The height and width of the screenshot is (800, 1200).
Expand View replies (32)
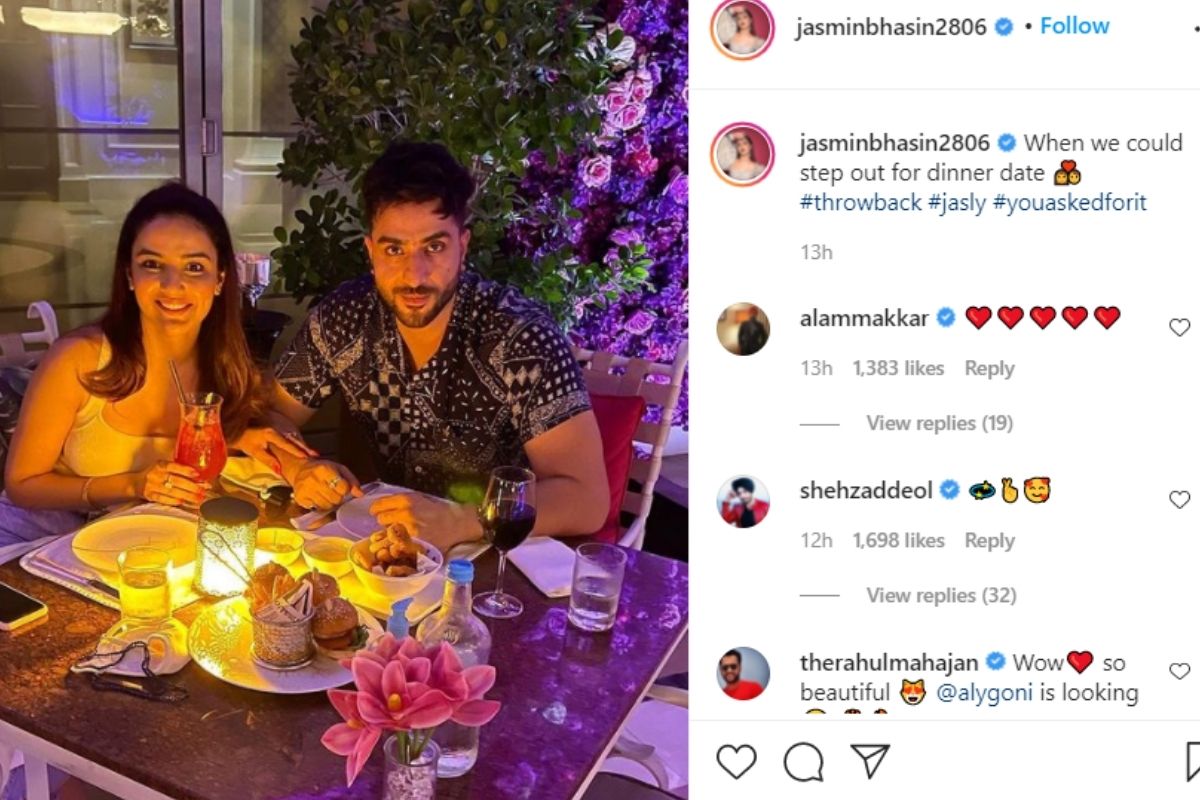(x=941, y=595)
